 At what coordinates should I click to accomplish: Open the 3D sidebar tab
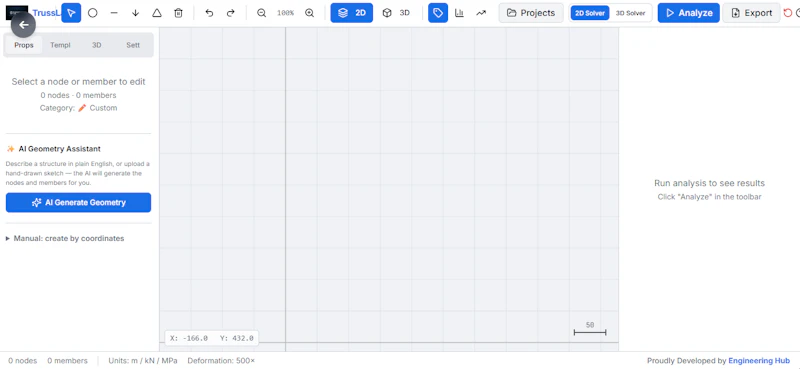(x=96, y=45)
